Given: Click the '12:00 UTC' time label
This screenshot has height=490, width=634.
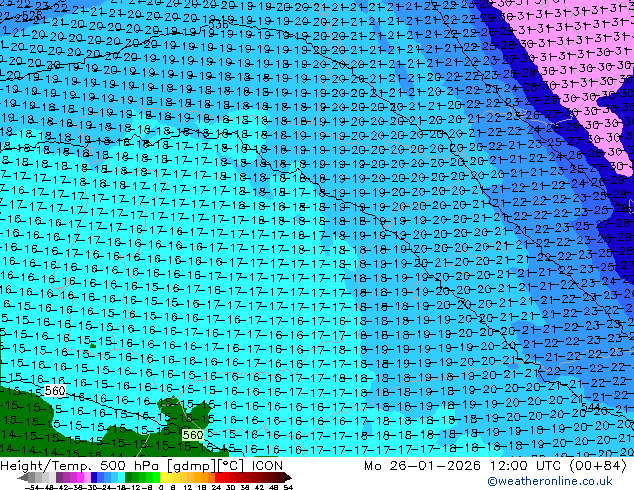Looking at the screenshot, I should pos(526,466).
